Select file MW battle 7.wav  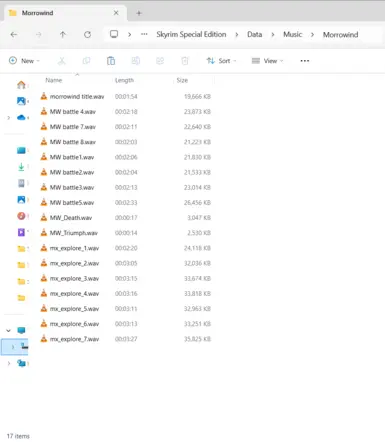pos(73,127)
